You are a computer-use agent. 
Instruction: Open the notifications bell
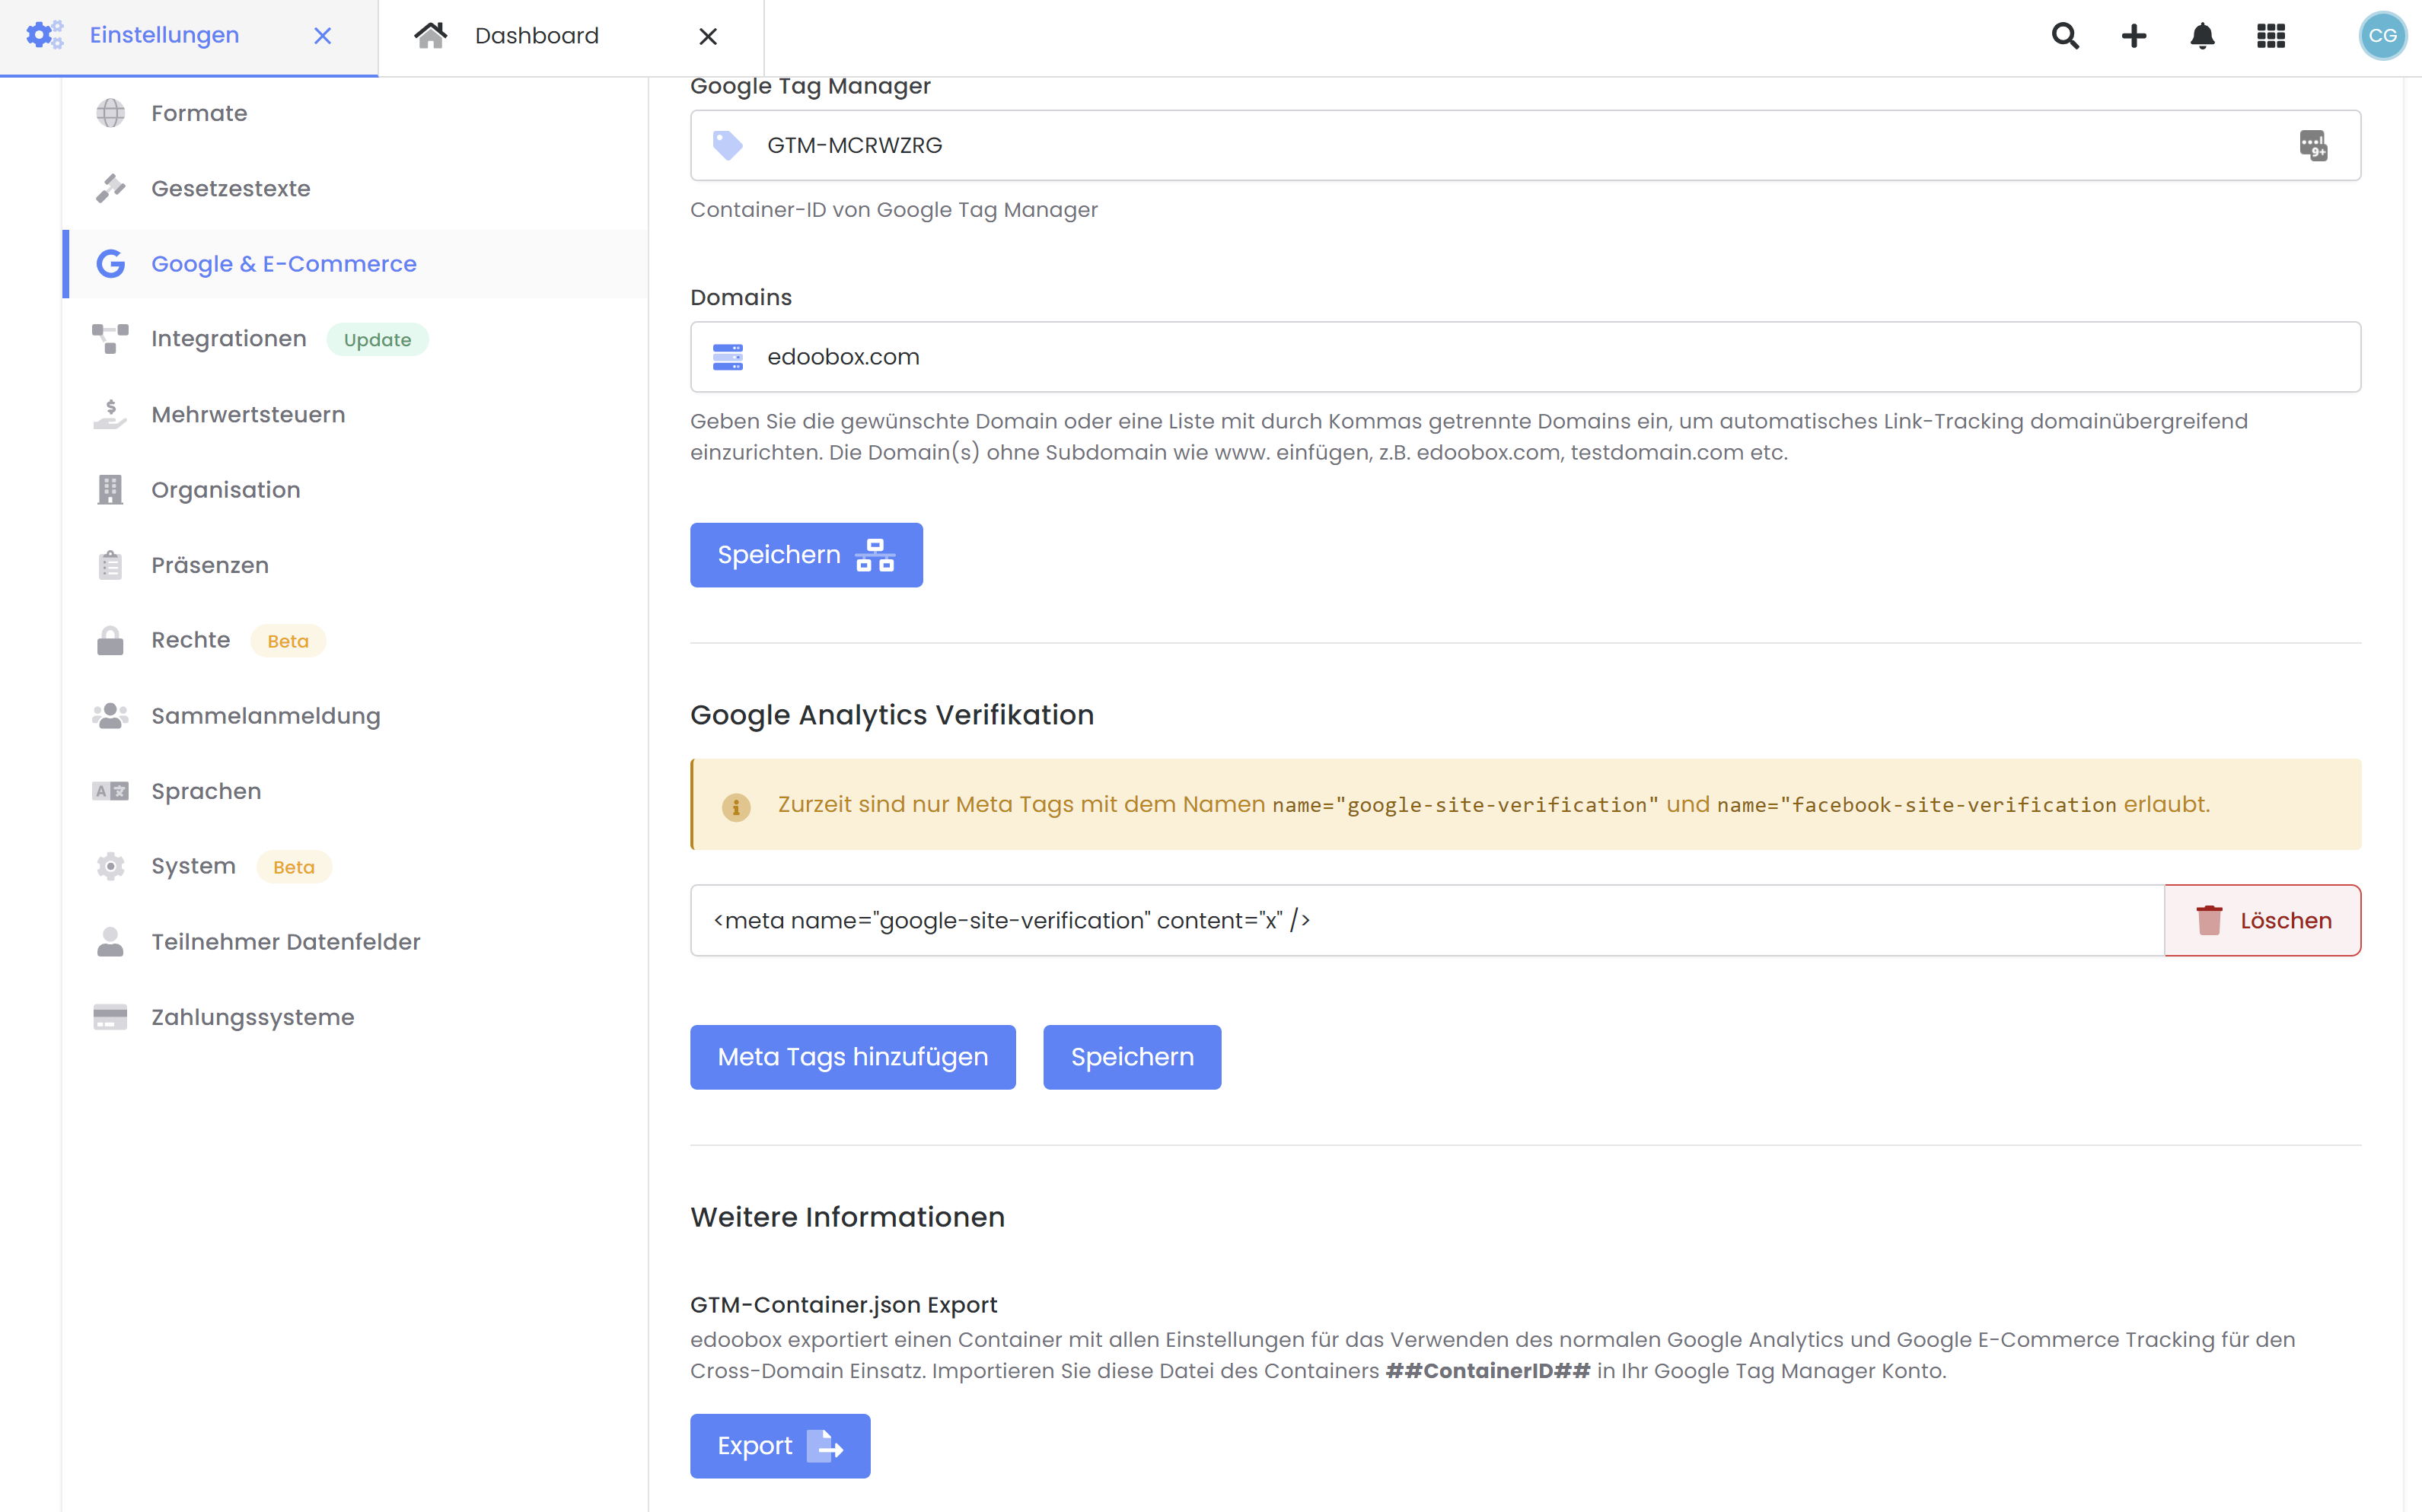pos(2202,35)
